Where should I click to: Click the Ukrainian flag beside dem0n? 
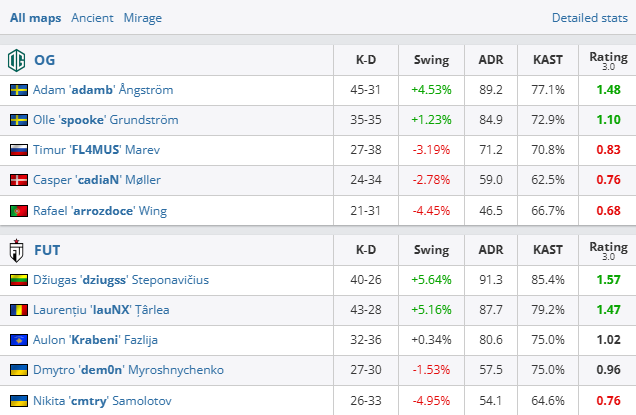pos(18,370)
